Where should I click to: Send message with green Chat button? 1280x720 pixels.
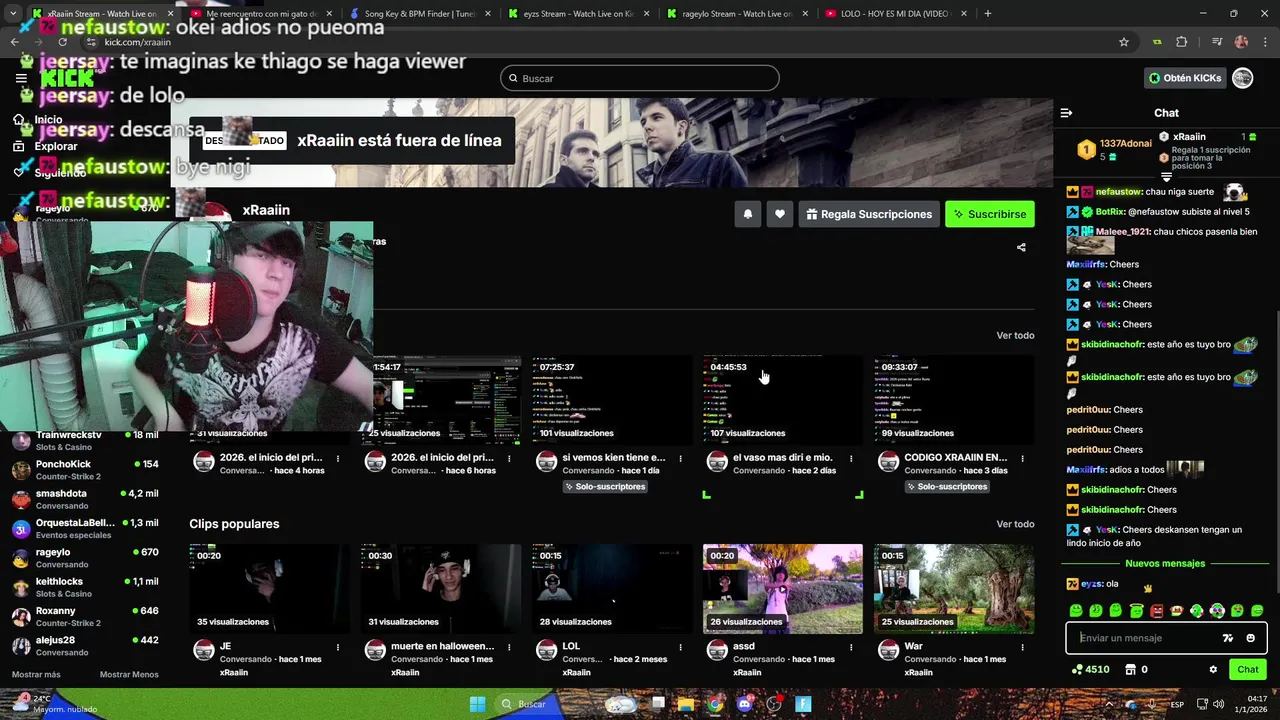click(1247, 669)
